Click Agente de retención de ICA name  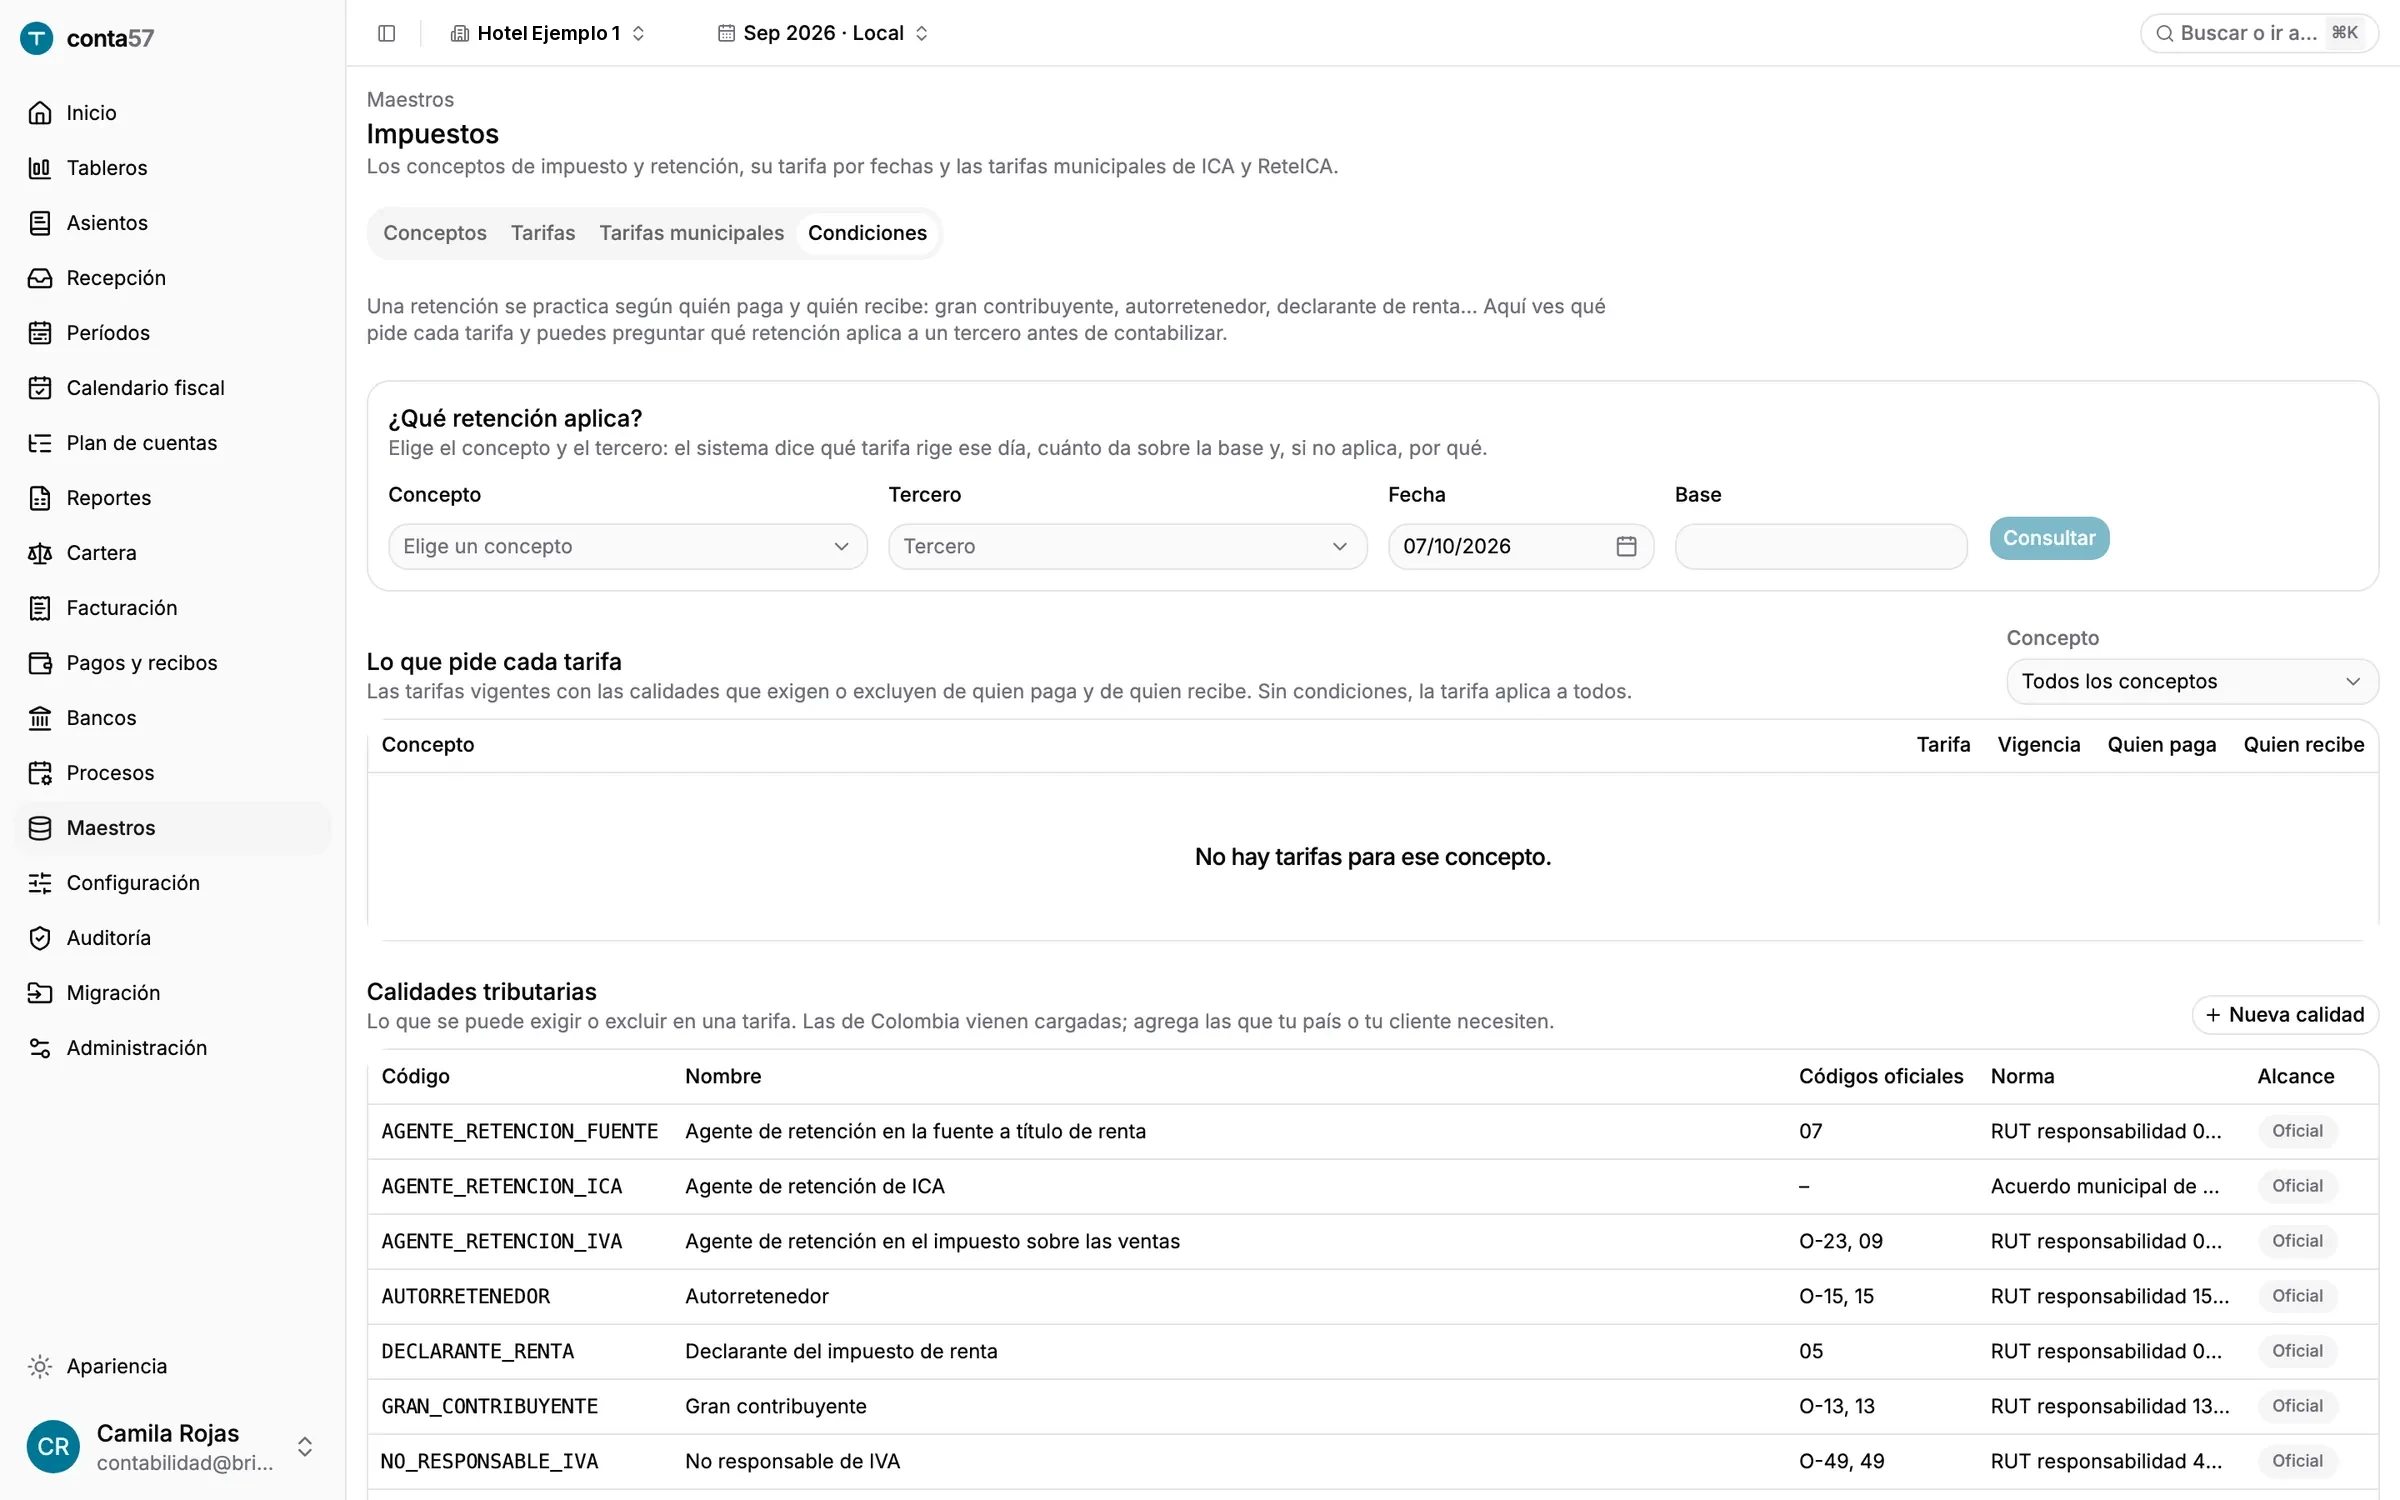pyautogui.click(x=815, y=1186)
